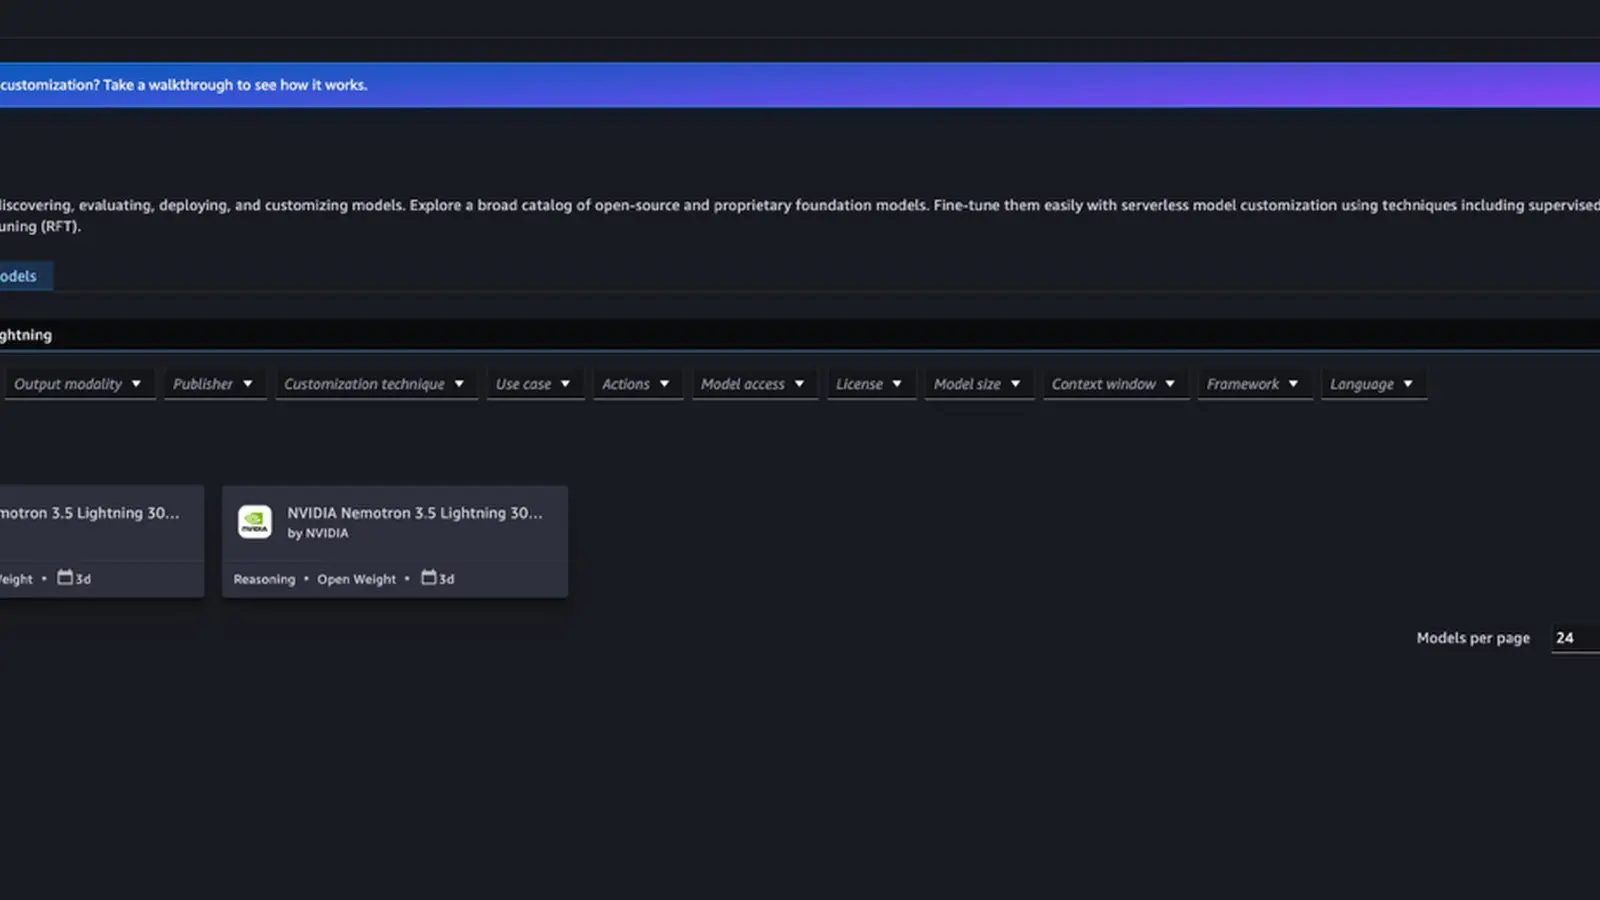
Task: Click the Models per page label
Action: coord(1473,638)
